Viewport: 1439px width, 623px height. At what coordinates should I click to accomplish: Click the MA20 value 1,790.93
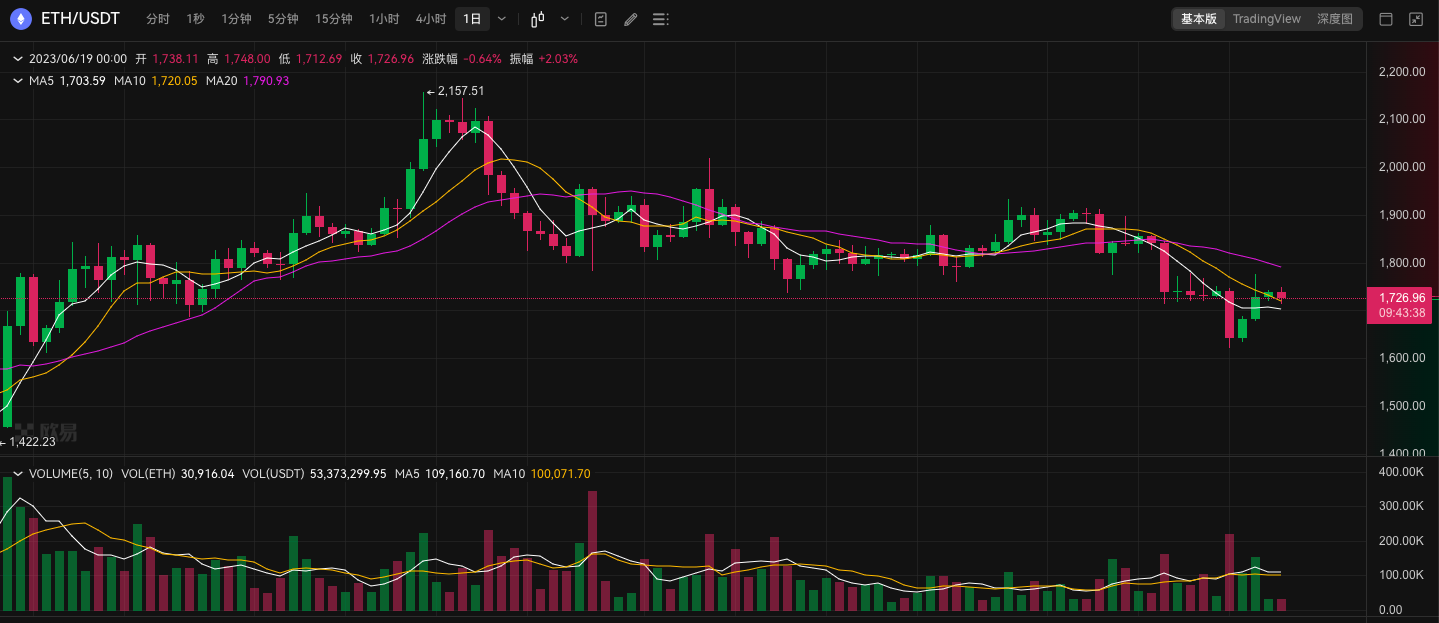(266, 81)
